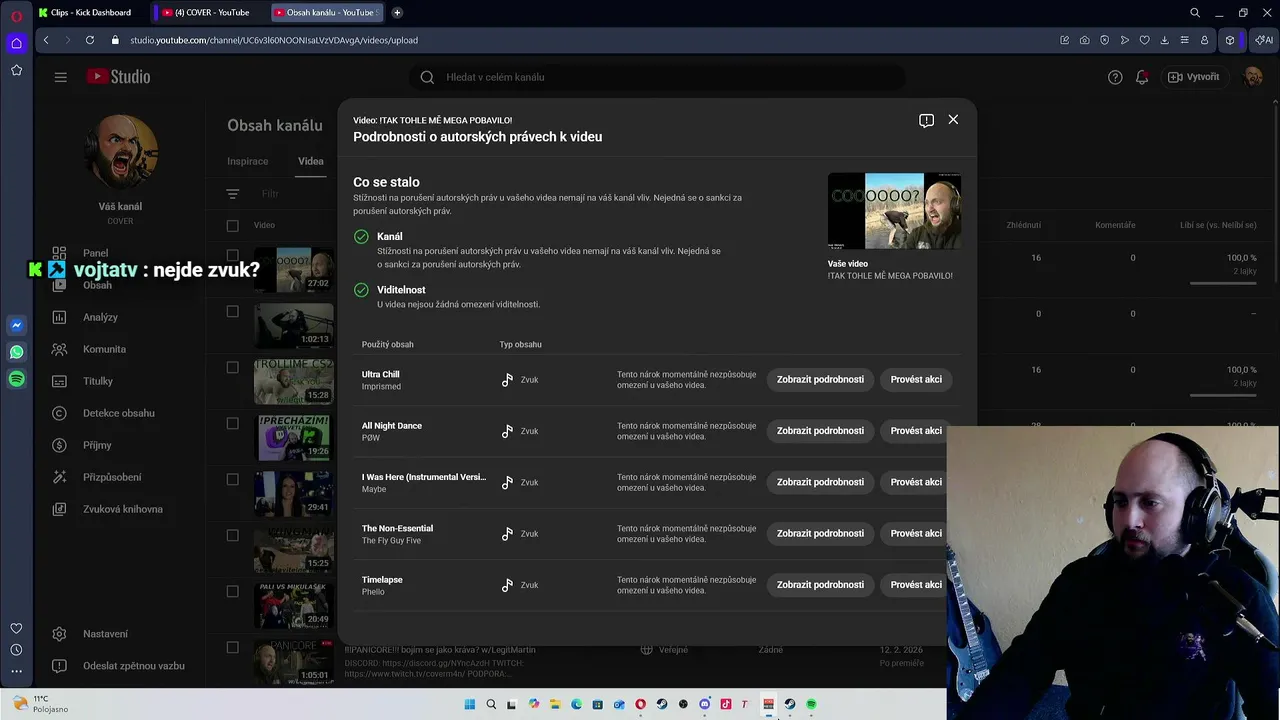Open the video thumbnail in the dialog
Image resolution: width=1280 pixels, height=720 pixels.
click(894, 211)
